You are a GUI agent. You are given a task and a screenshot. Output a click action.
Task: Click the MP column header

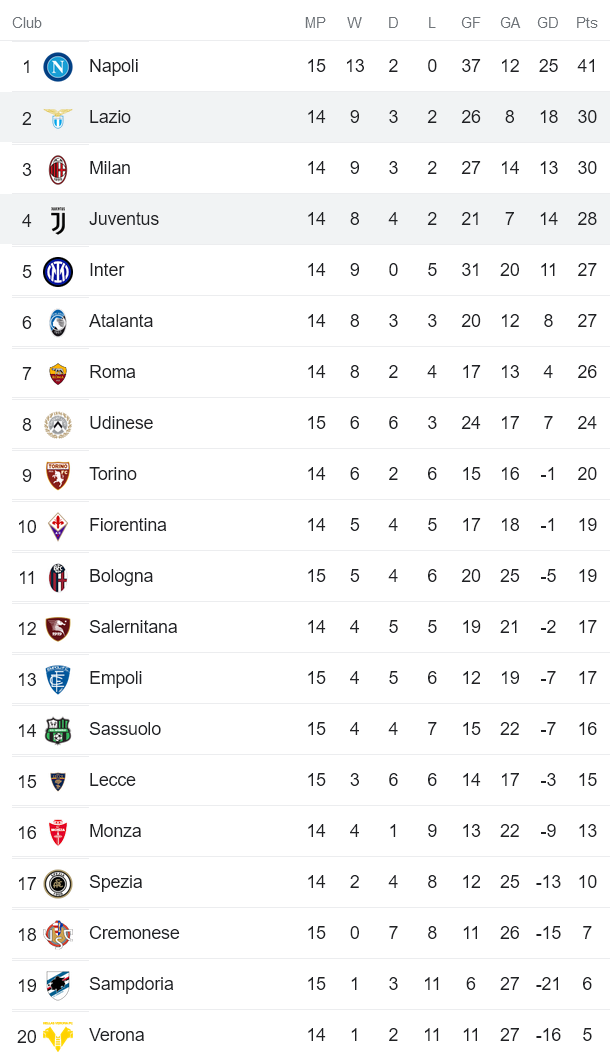click(x=316, y=23)
